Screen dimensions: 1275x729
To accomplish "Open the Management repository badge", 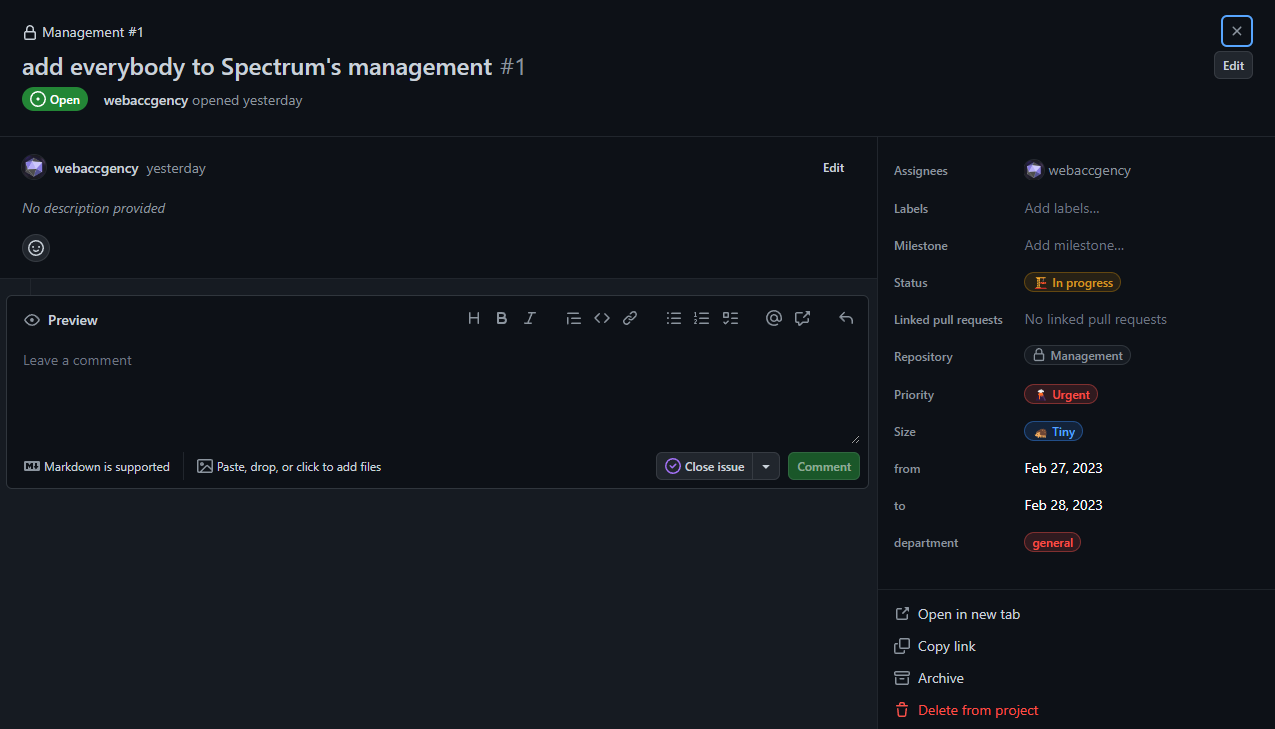I will click(x=1077, y=355).
